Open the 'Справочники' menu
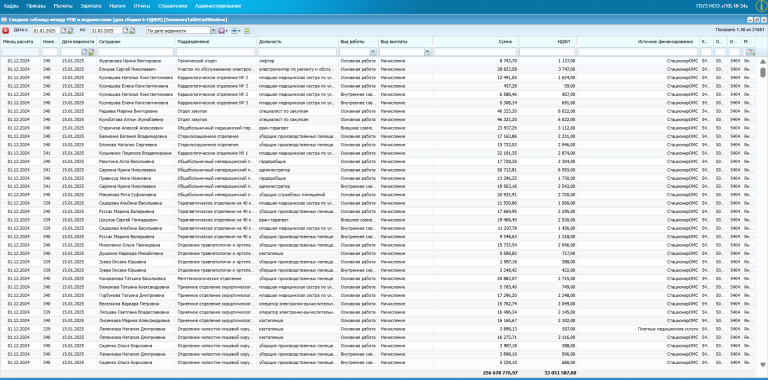This screenshot has width=768, height=380. [x=172, y=6]
